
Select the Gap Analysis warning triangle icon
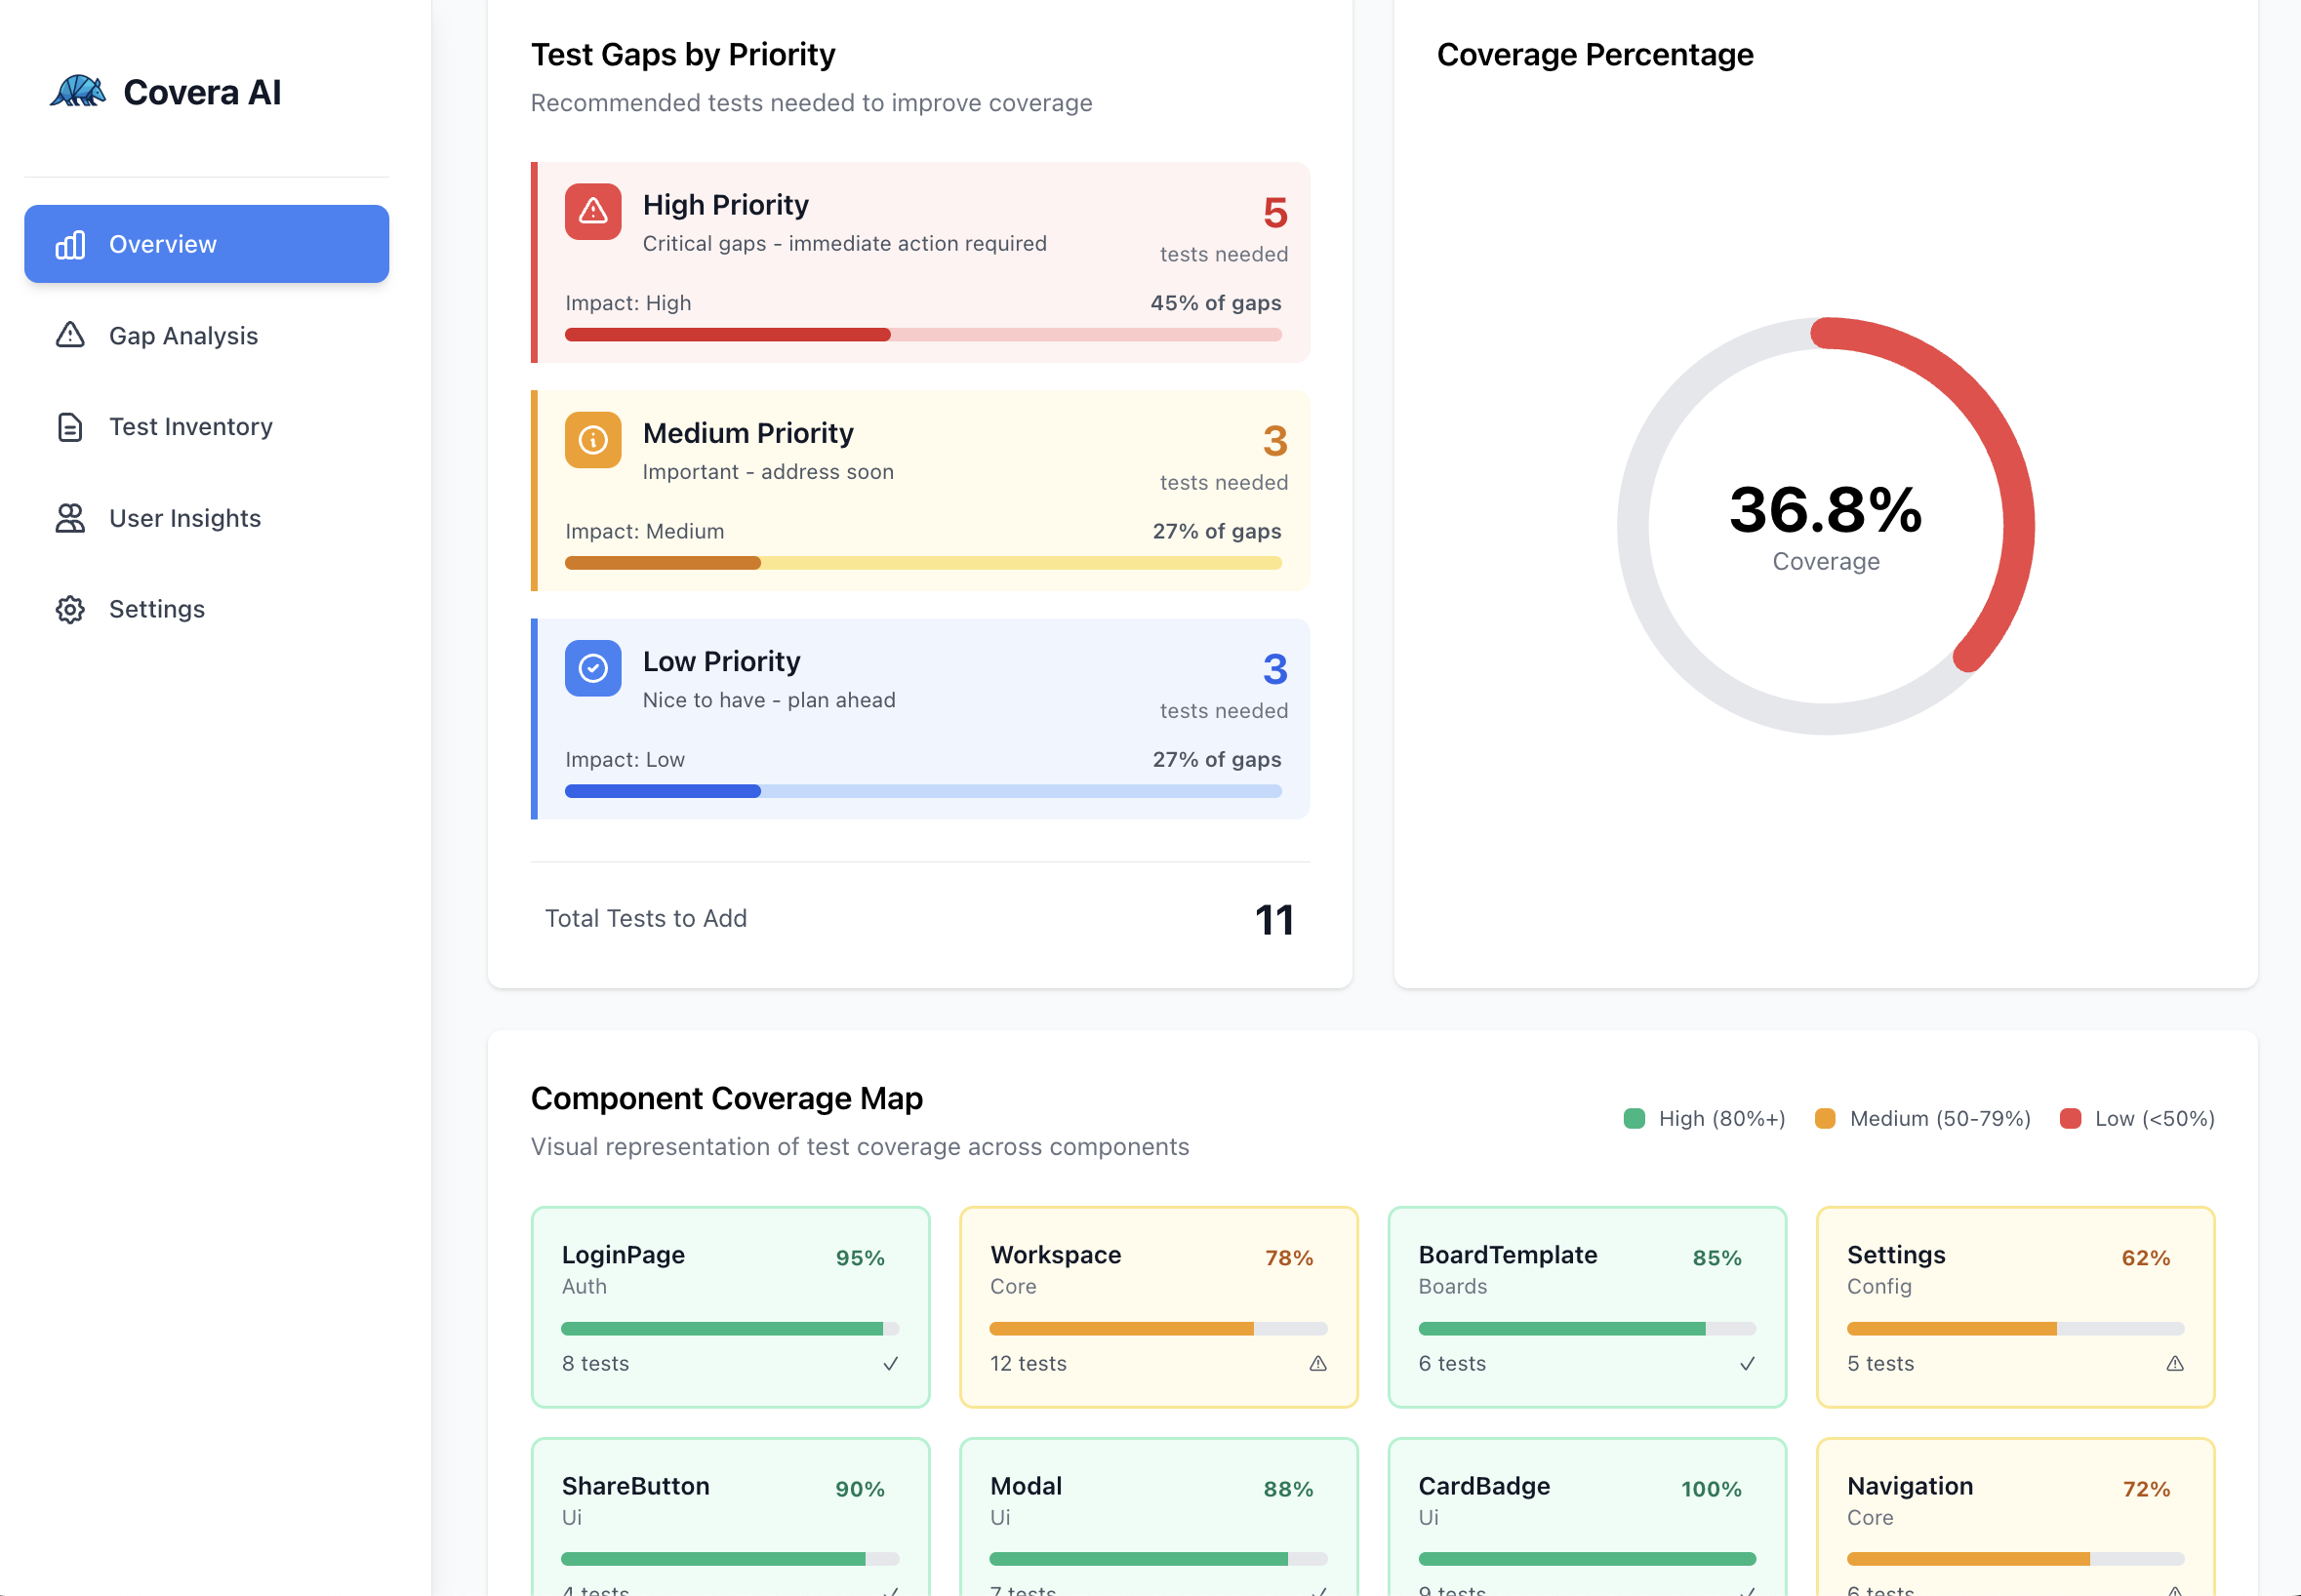click(x=69, y=335)
